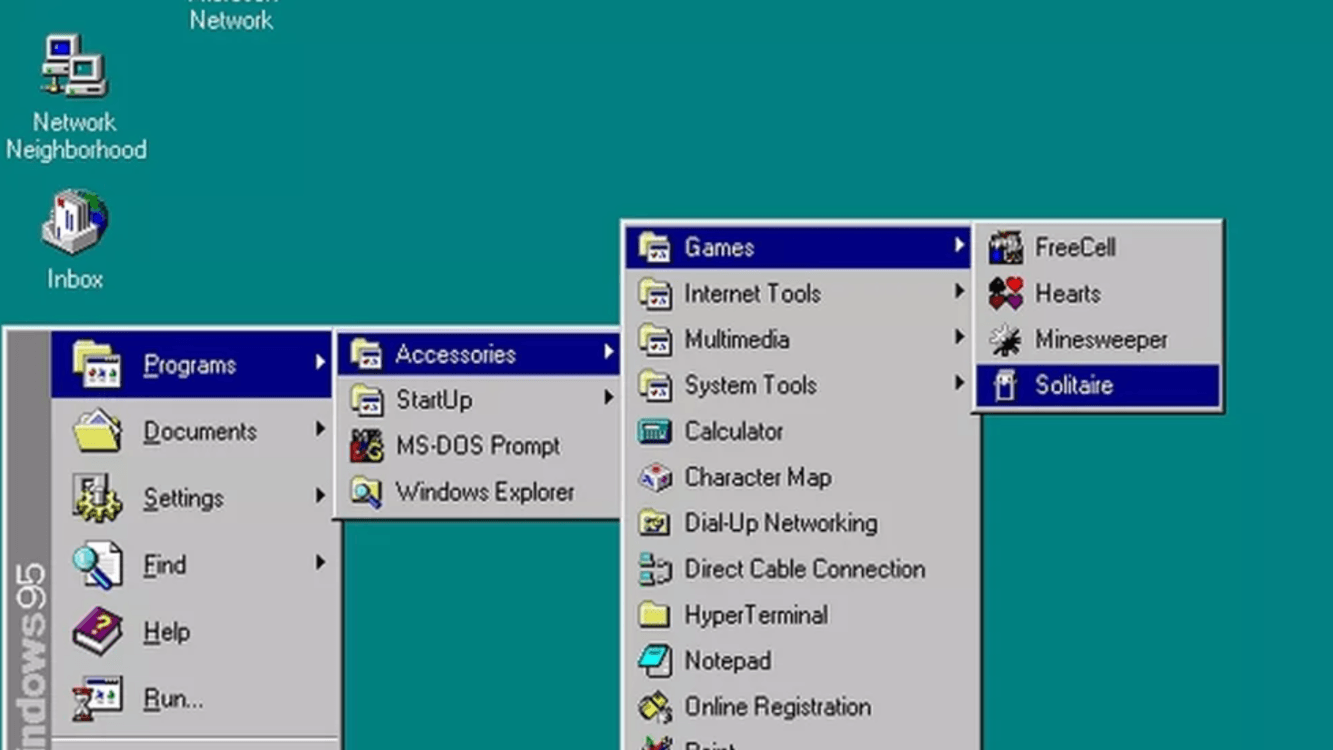Click the Online Registration label

coord(777,707)
